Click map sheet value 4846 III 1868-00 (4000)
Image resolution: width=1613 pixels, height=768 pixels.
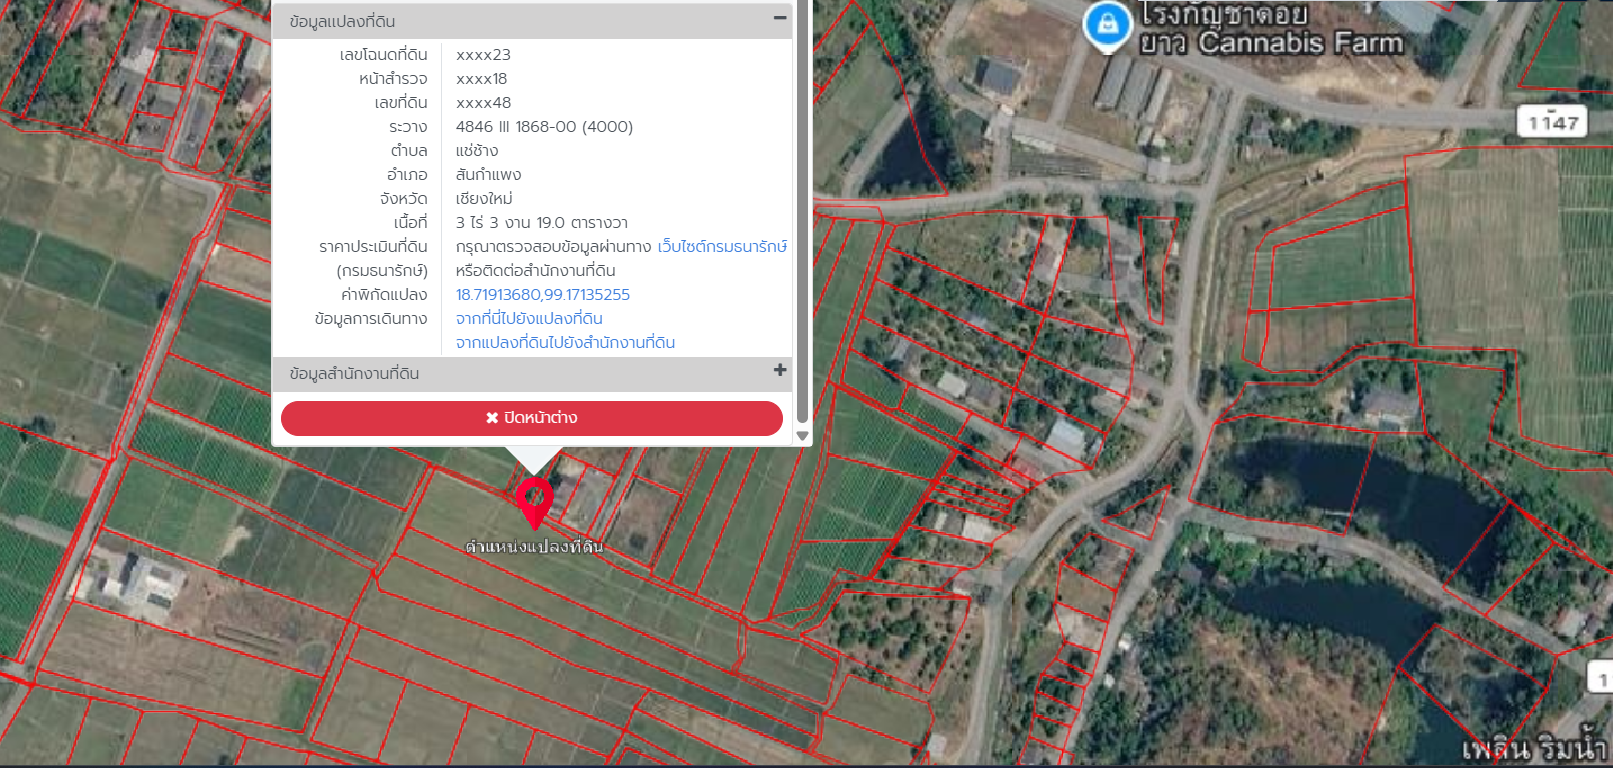[x=544, y=126]
